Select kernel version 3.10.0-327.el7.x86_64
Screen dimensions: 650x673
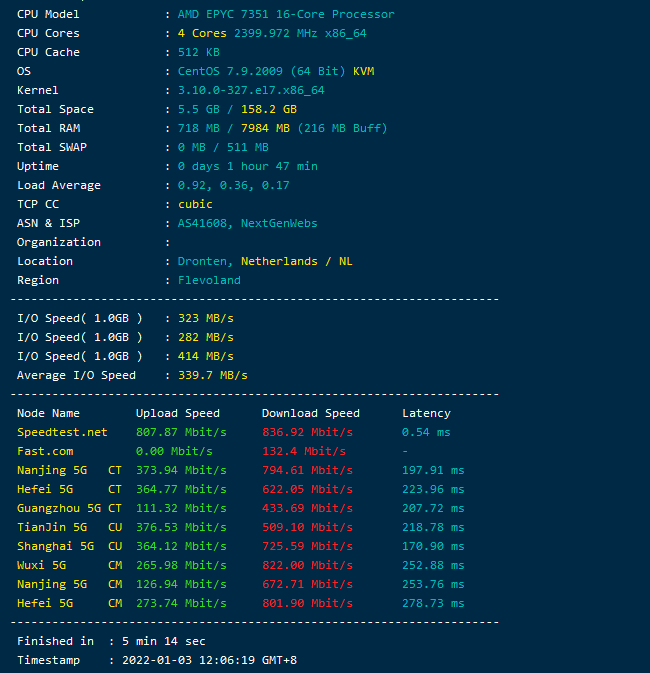pyautogui.click(x=250, y=90)
